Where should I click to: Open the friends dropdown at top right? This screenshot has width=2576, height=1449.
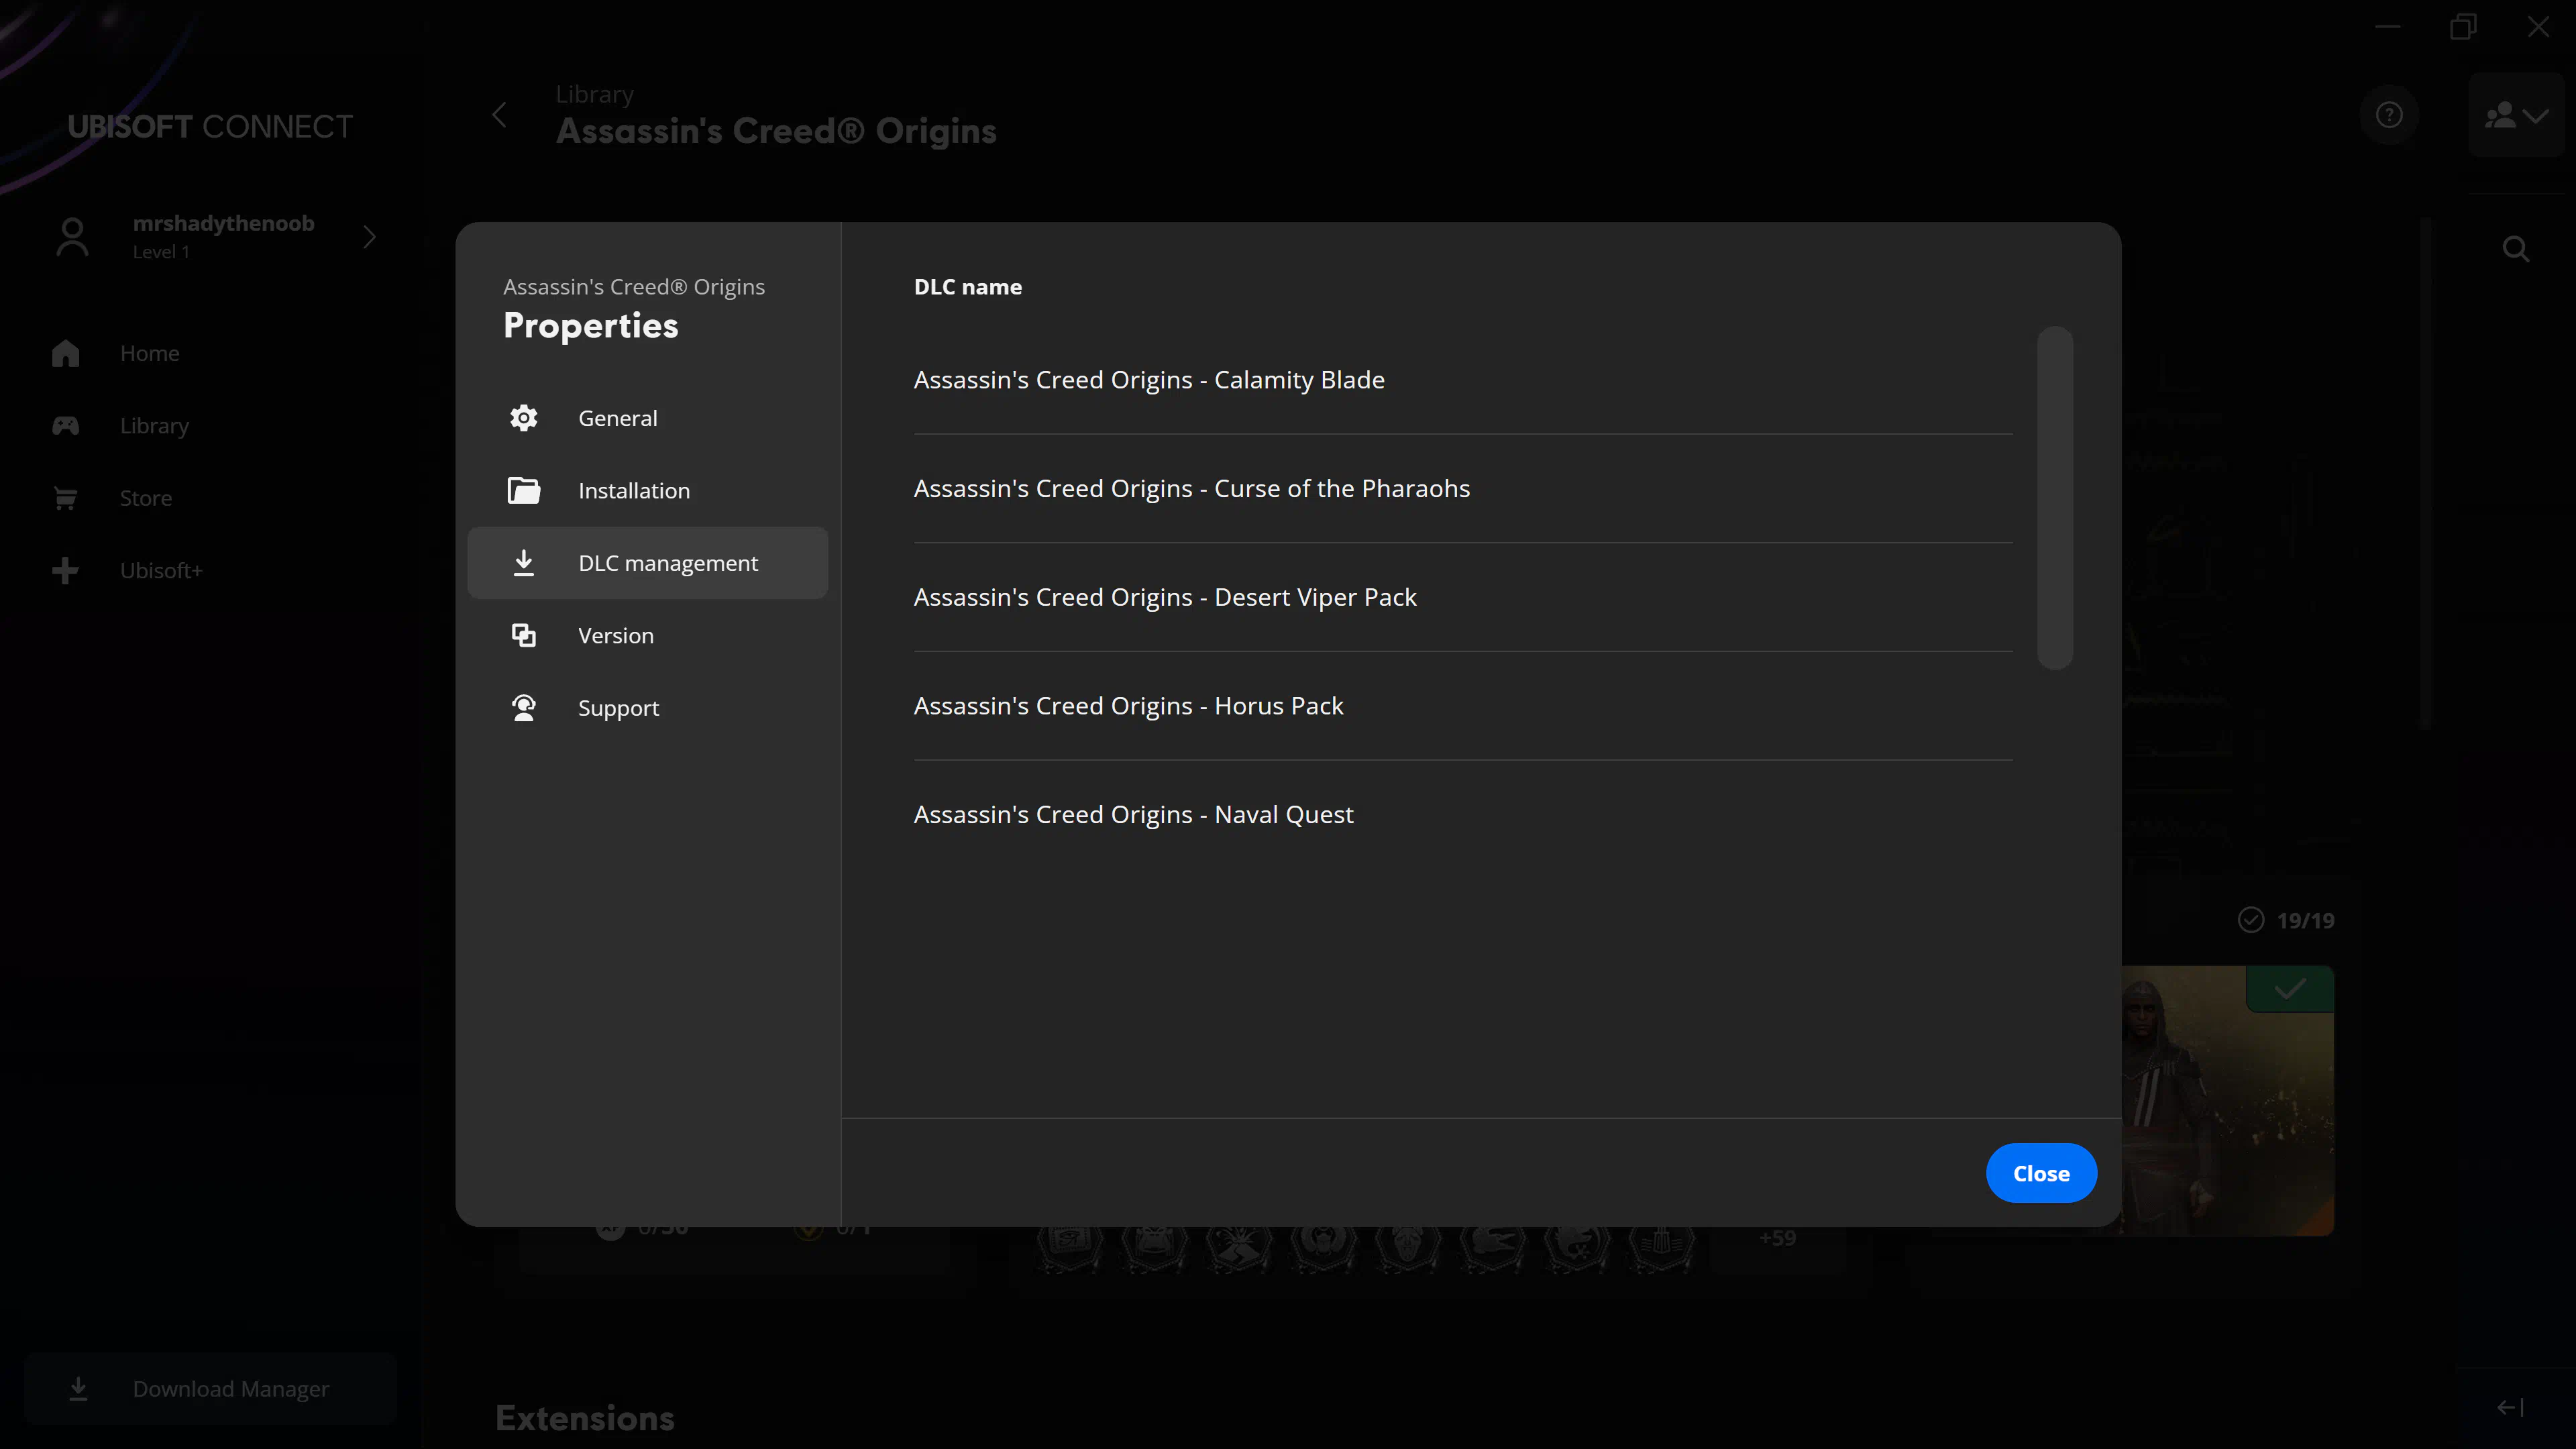(2516, 116)
